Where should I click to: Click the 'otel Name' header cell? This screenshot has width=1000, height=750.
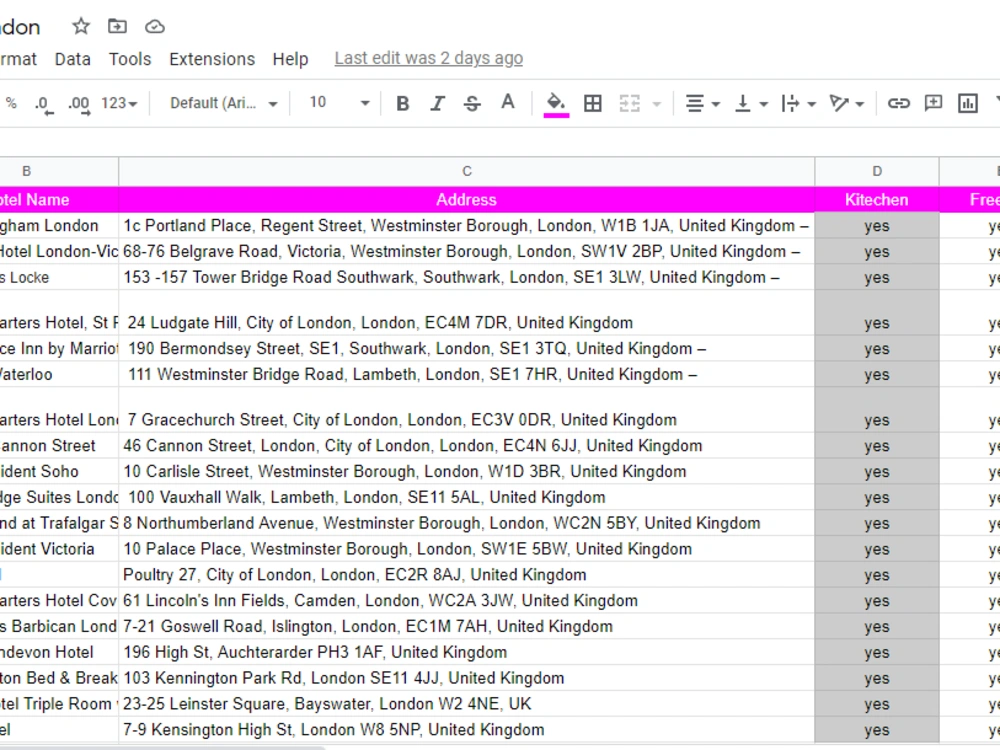point(59,200)
